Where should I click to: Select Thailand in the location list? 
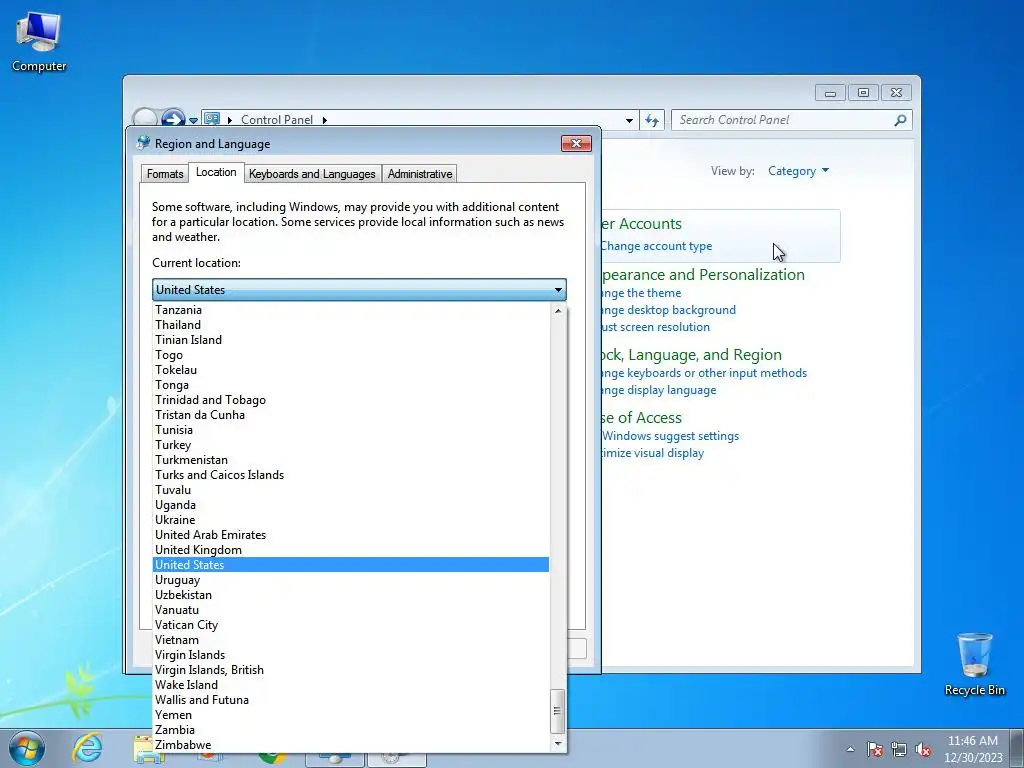click(351, 325)
